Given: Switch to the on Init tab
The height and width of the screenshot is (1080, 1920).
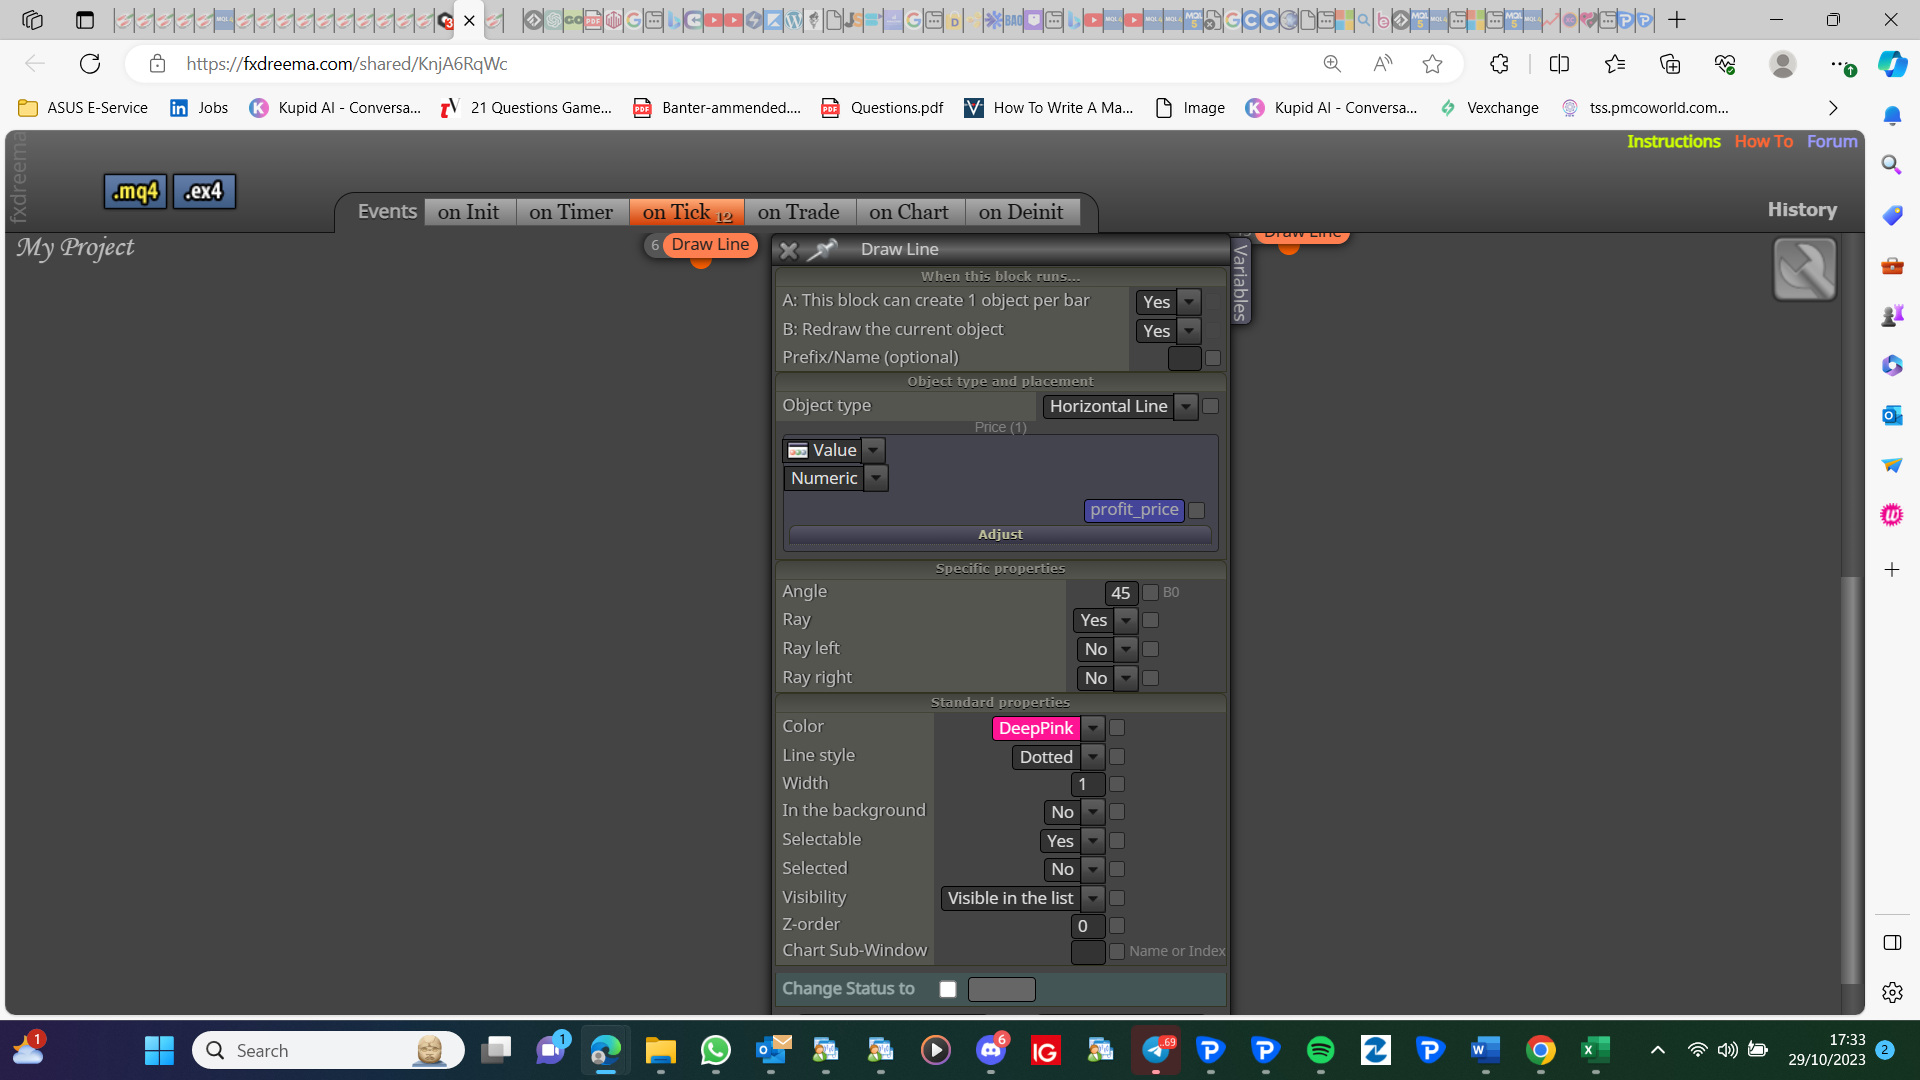Looking at the screenshot, I should pos(469,212).
